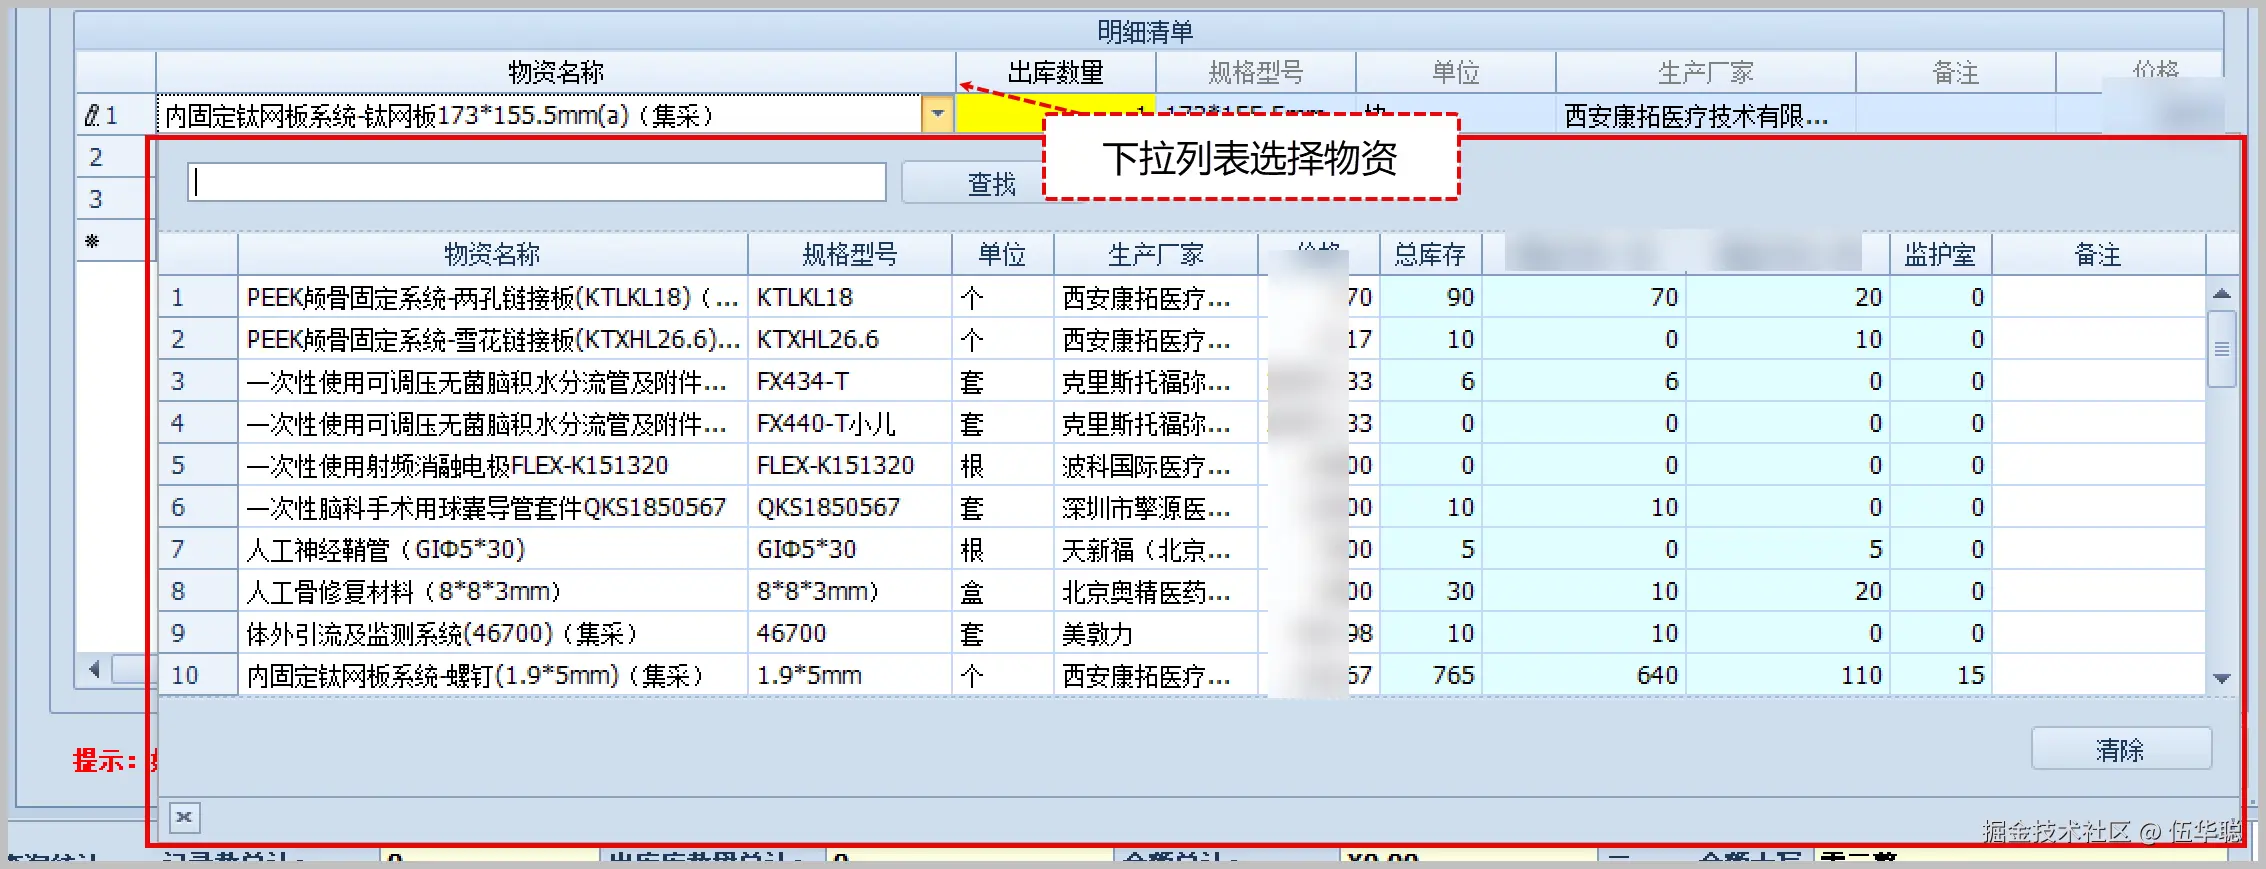Click row number 9 in dropdown list
Image resolution: width=2266 pixels, height=869 pixels.
click(x=197, y=633)
